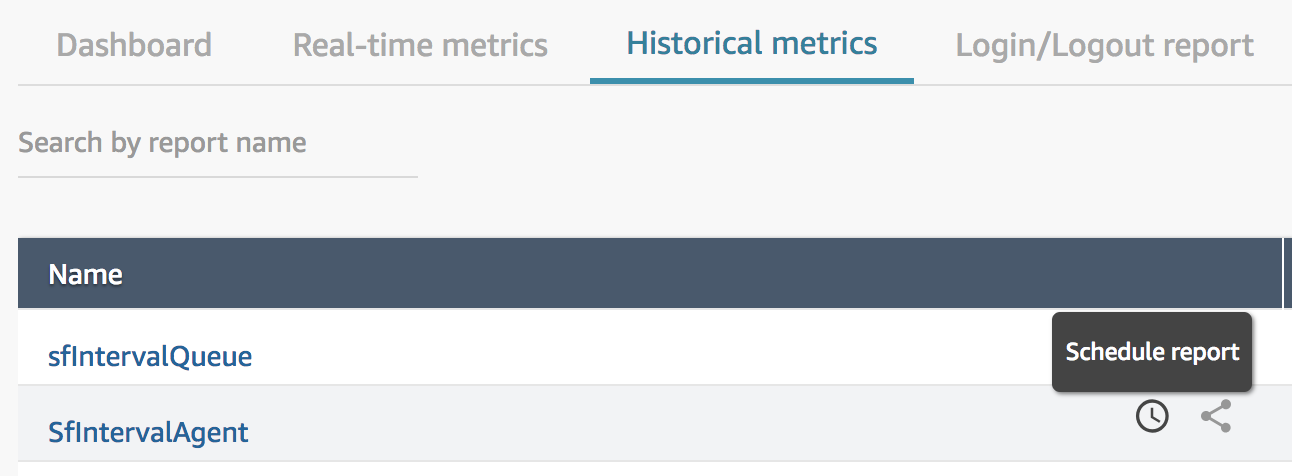Click the blue underline beneath Historical metrics
This screenshot has height=476, width=1292.
[752, 81]
